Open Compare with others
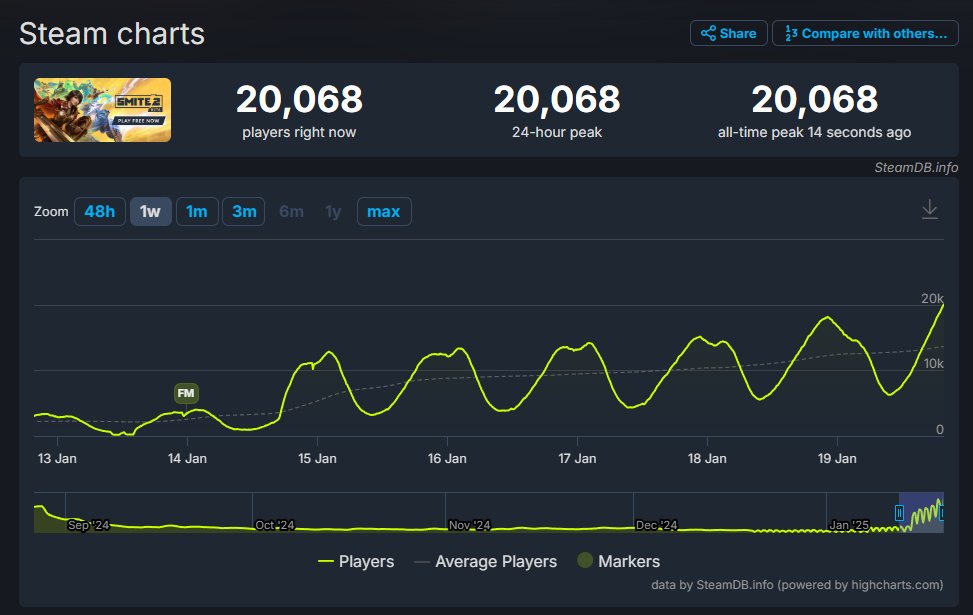Image resolution: width=973 pixels, height=615 pixels. 865,34
